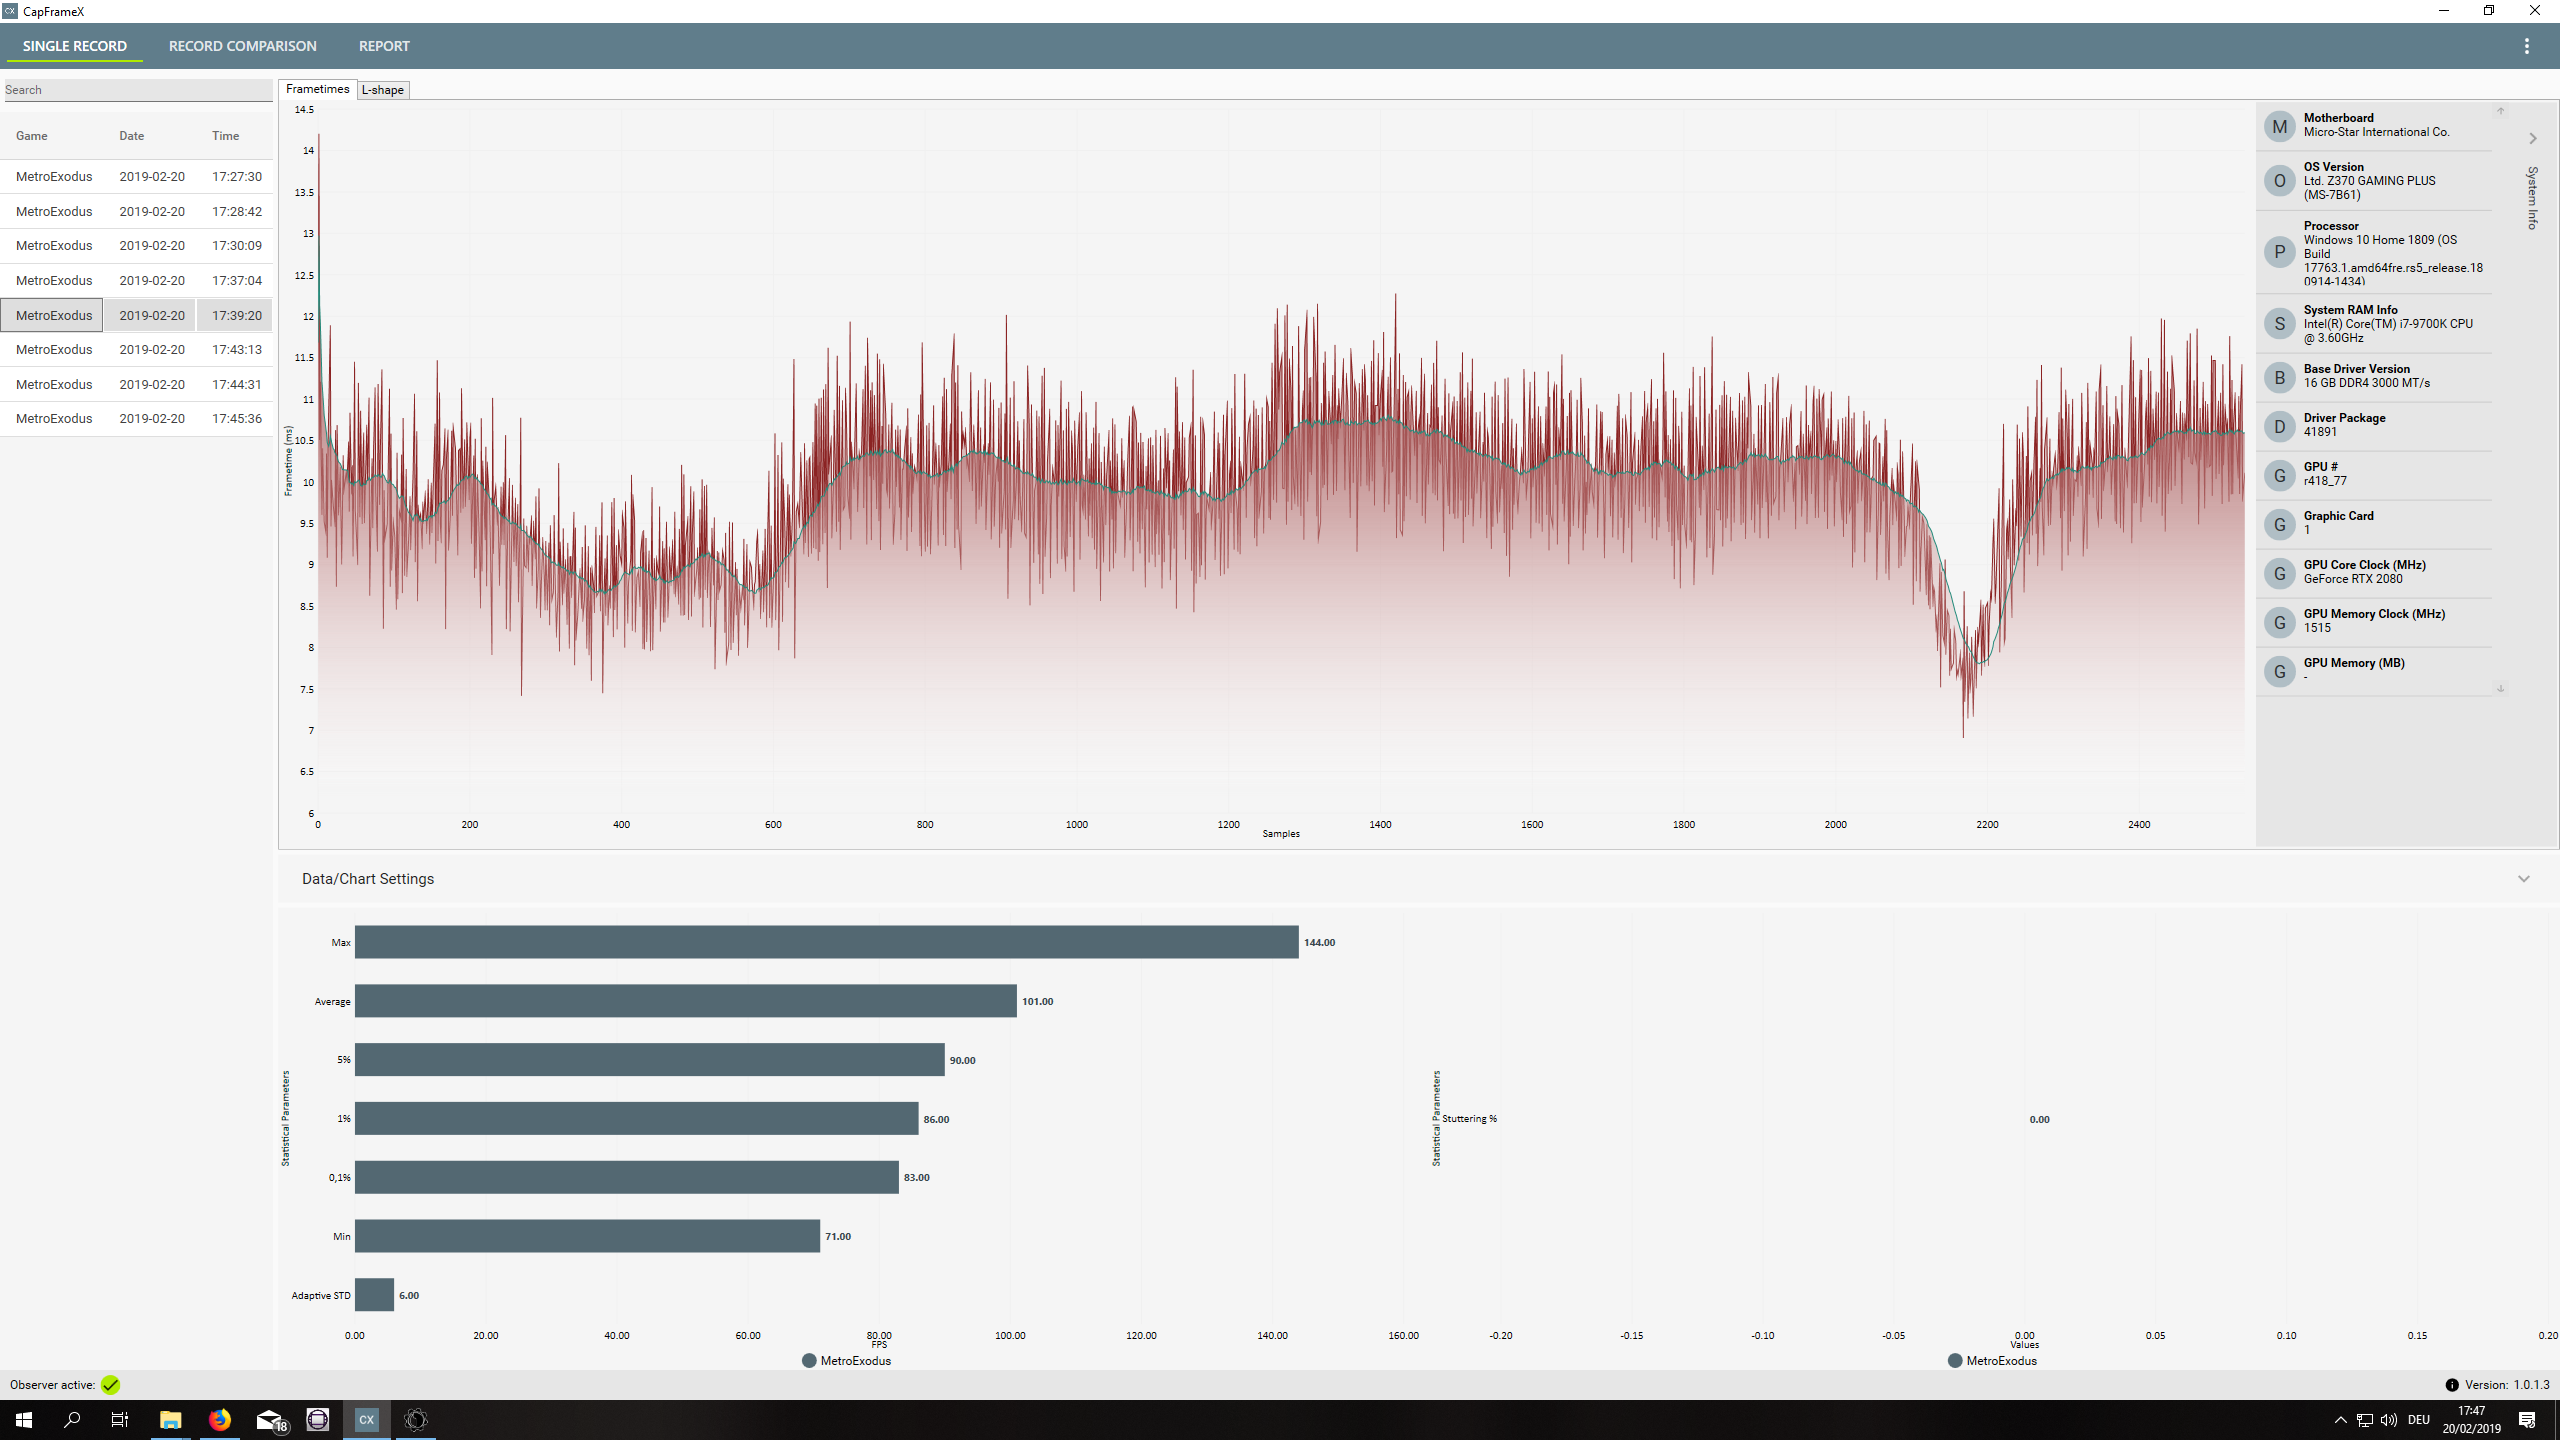Viewport: 2560px width, 1440px height.
Task: Click the Graphic Card 'G' icon
Action: tap(2279, 524)
